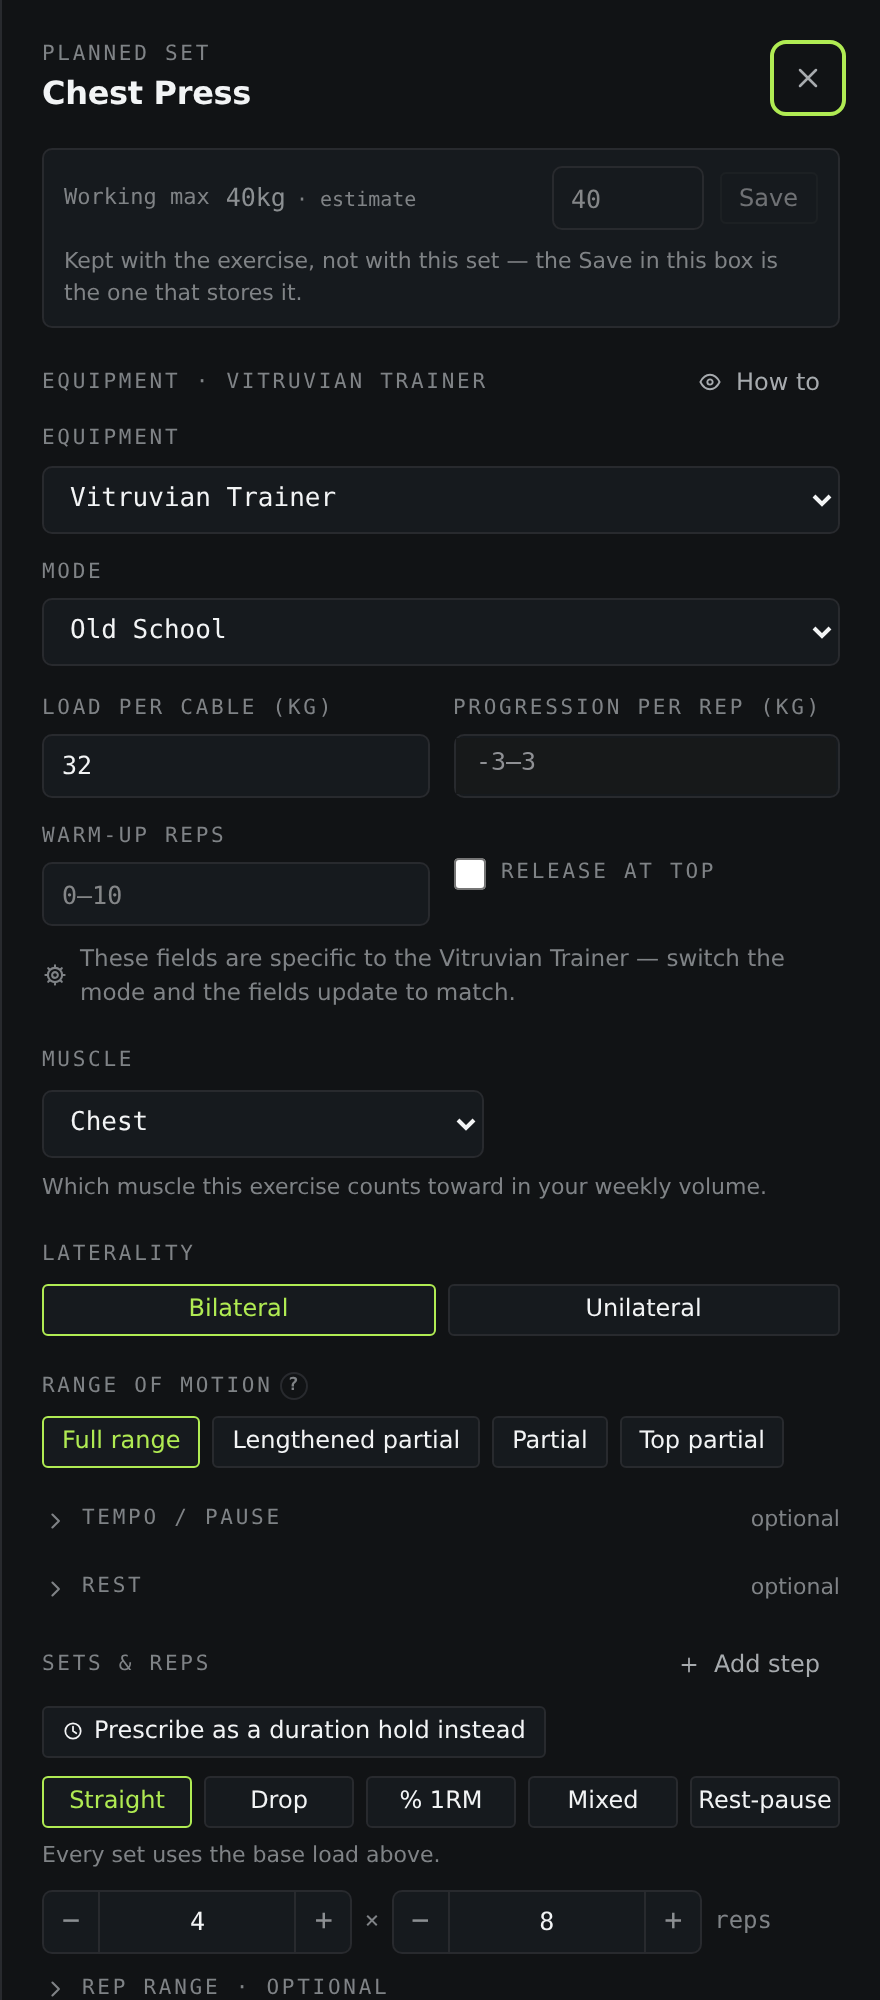Open the Mode dropdown showing Old School

pos(441,631)
